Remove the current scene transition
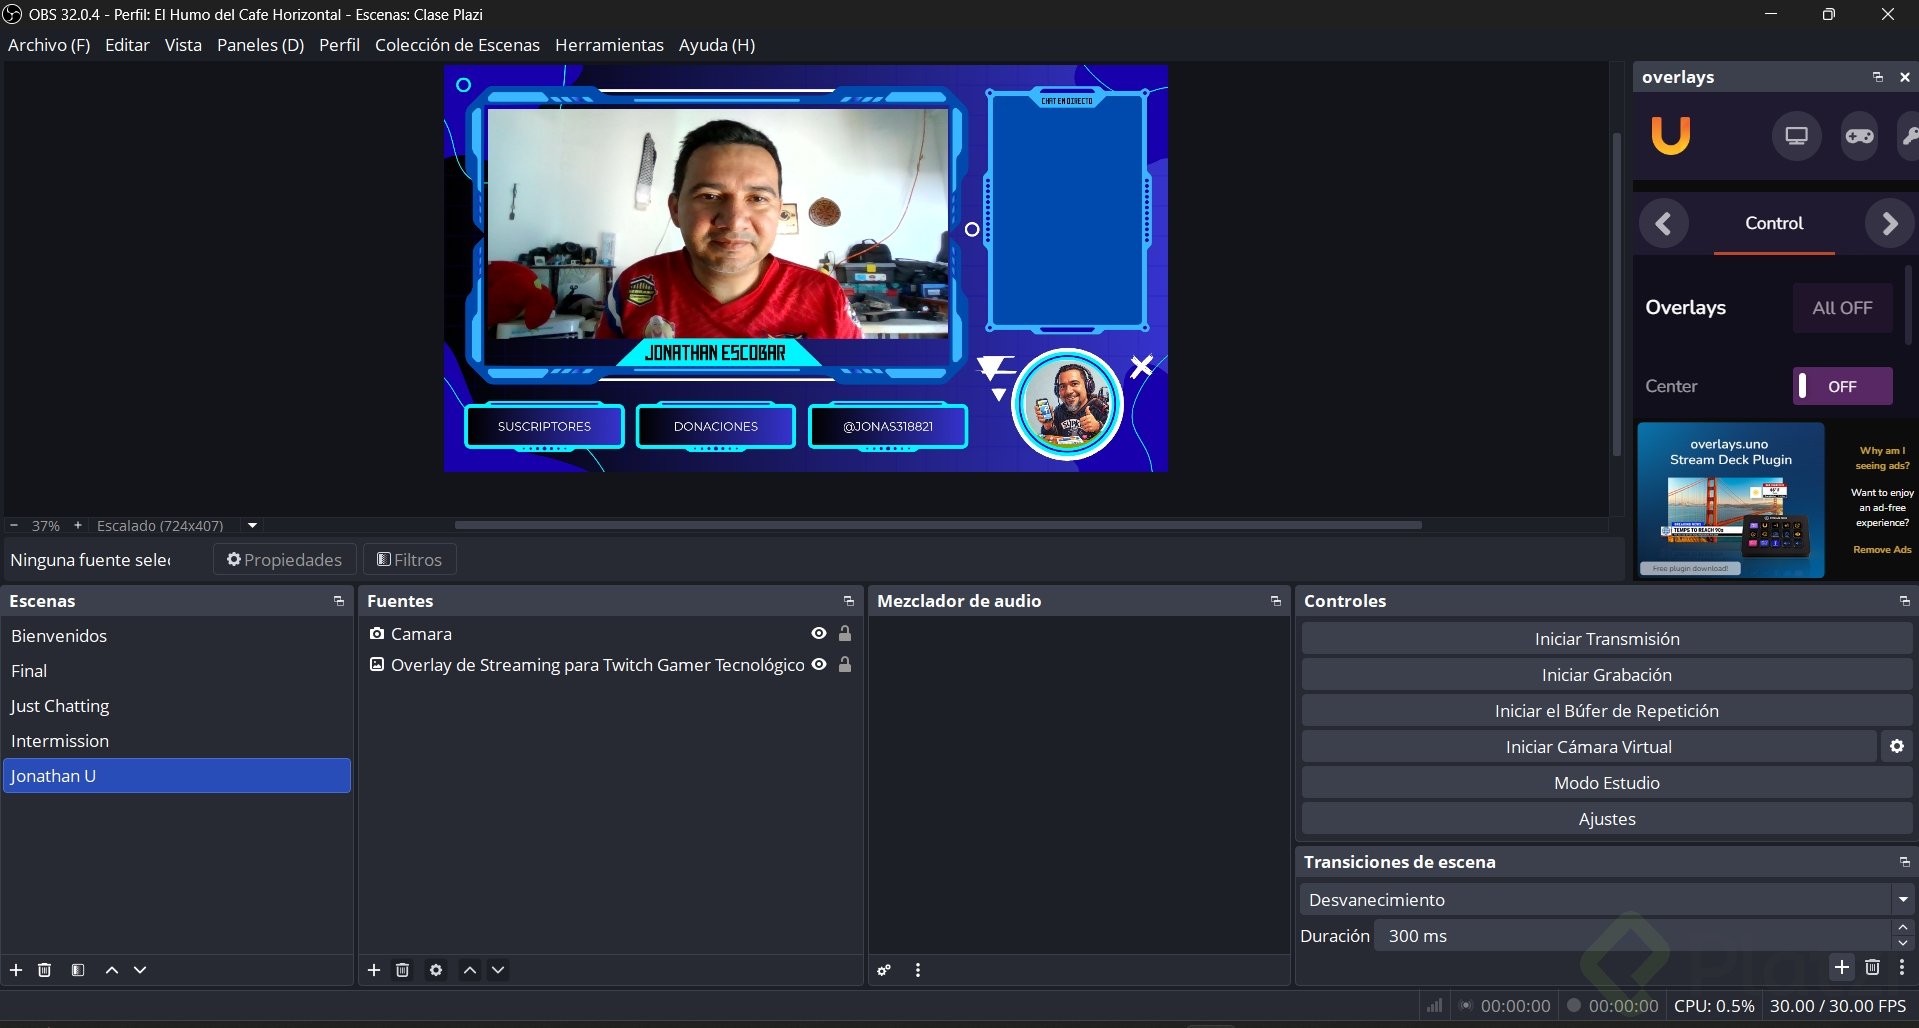Image resolution: width=1919 pixels, height=1028 pixels. 1873,967
